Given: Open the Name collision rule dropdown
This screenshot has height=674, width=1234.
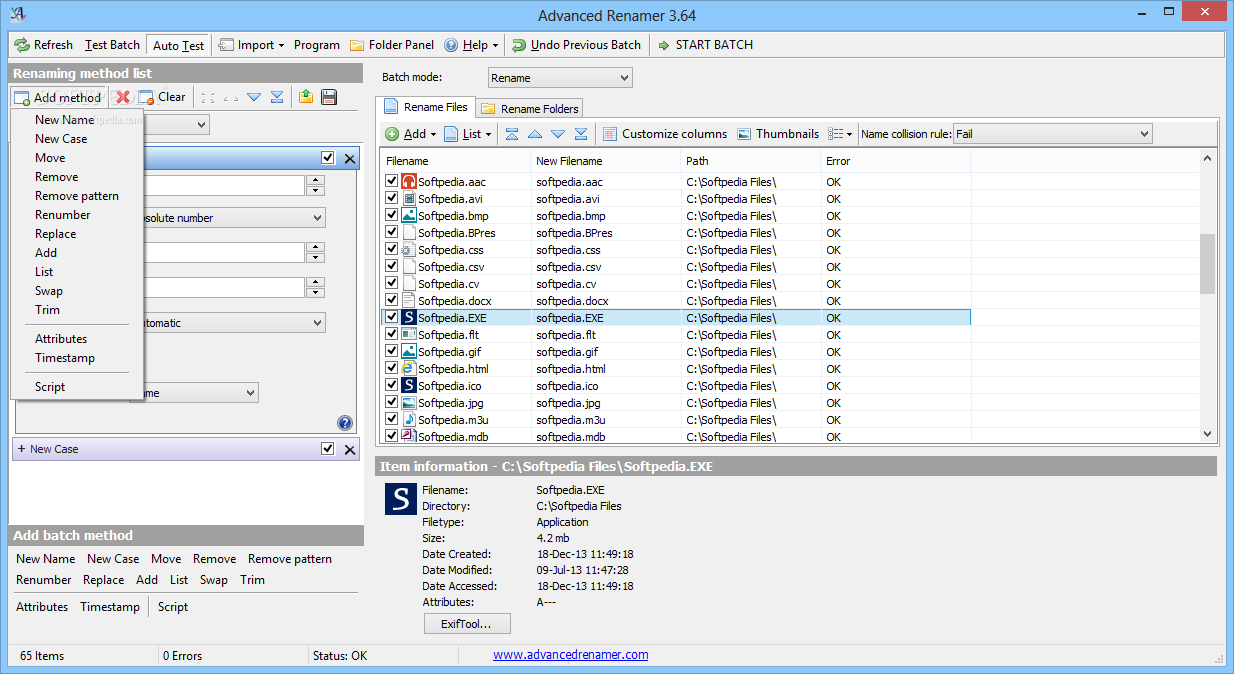Looking at the screenshot, I should point(1052,134).
